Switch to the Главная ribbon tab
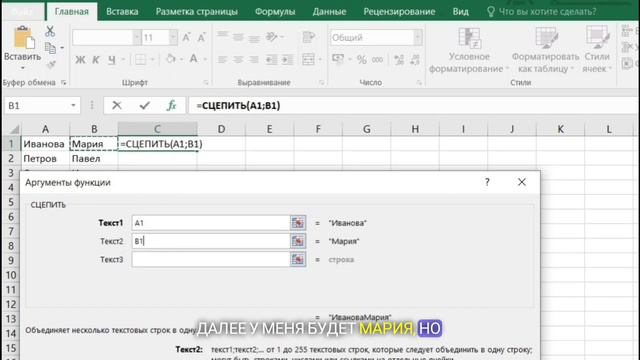This screenshot has height=360, width=640. 72,11
